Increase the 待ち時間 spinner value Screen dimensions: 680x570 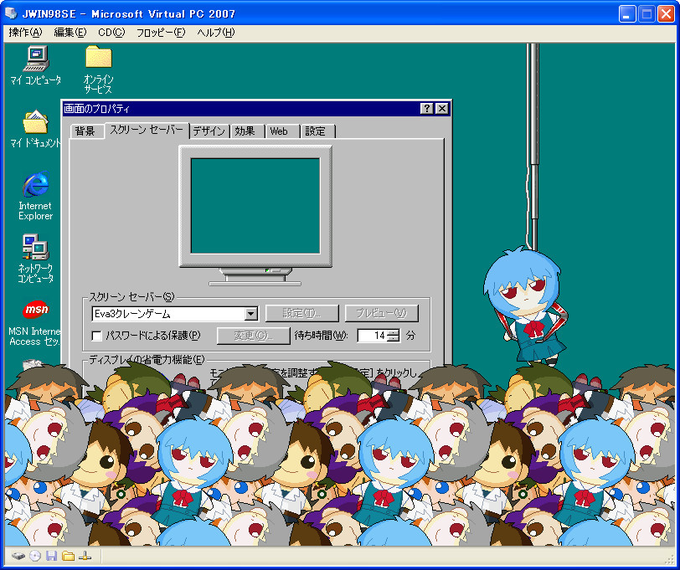(393, 332)
